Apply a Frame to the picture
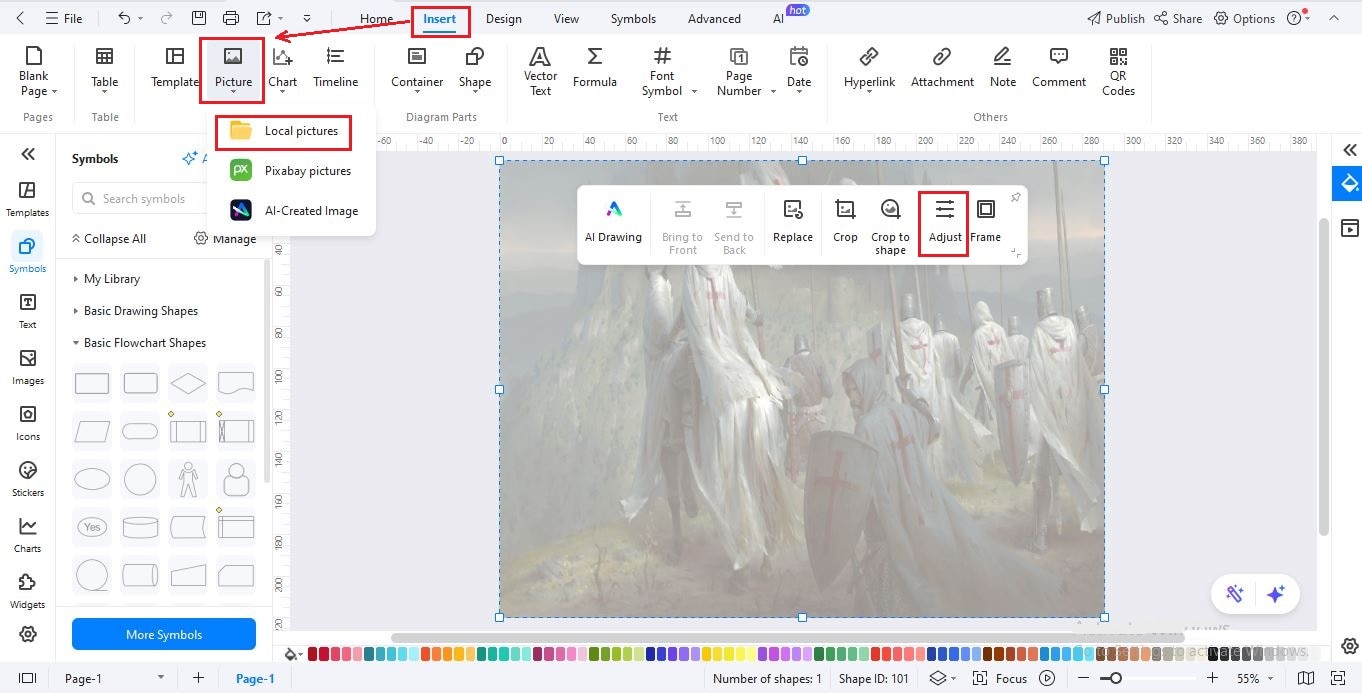 [x=985, y=221]
